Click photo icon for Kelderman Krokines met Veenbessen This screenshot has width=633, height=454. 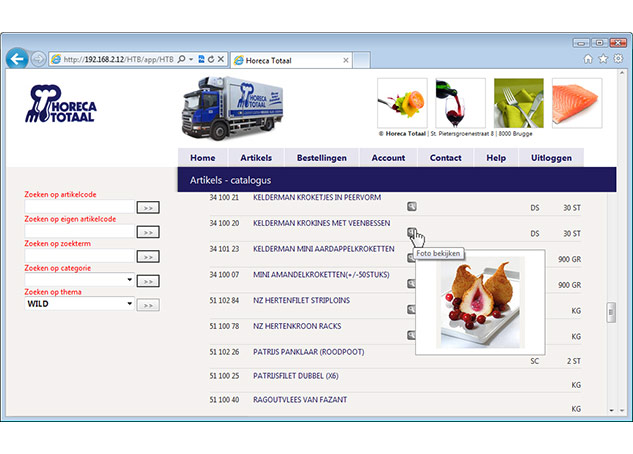412,232
